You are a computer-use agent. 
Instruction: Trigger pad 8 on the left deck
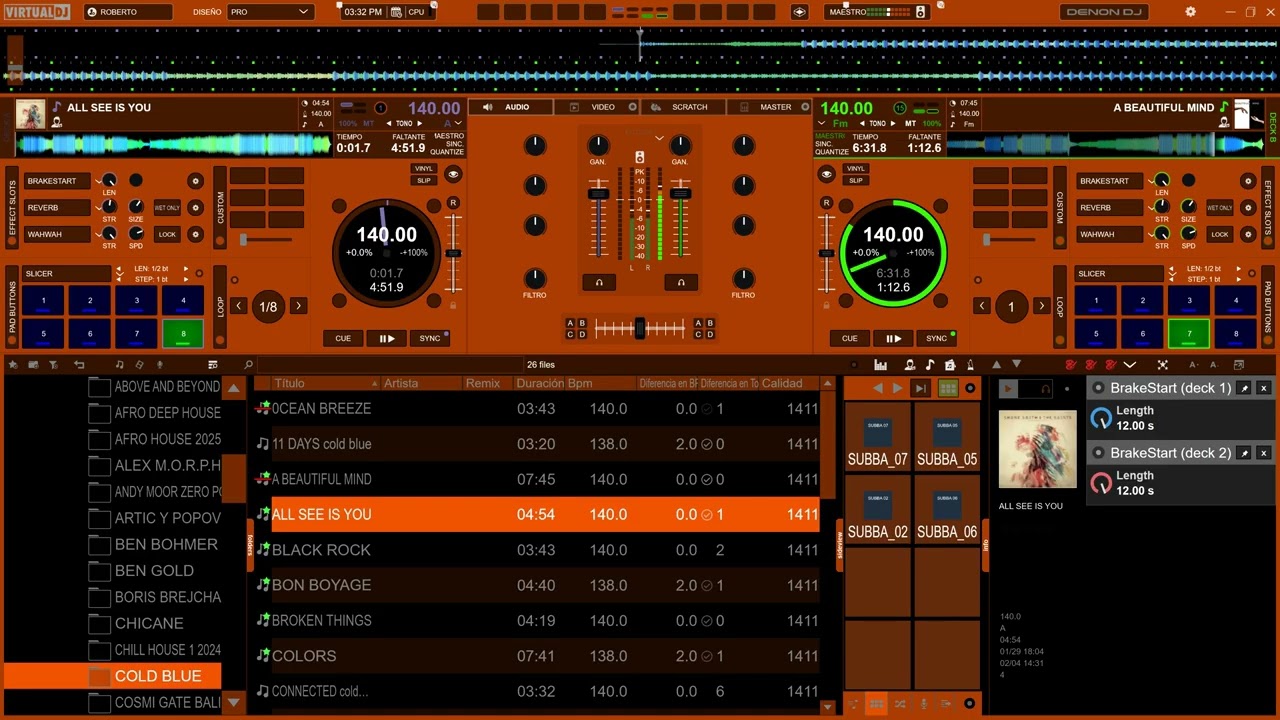(x=183, y=333)
